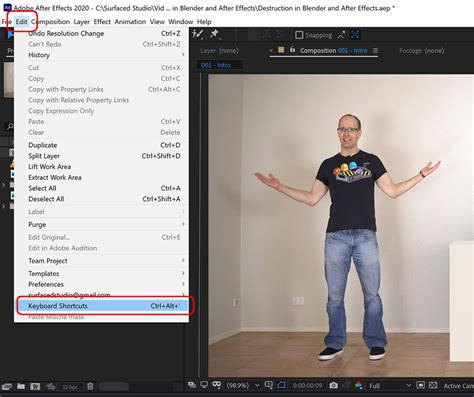The width and height of the screenshot is (474, 397).
Task: Click the composition viewer image
Action: tap(341, 225)
